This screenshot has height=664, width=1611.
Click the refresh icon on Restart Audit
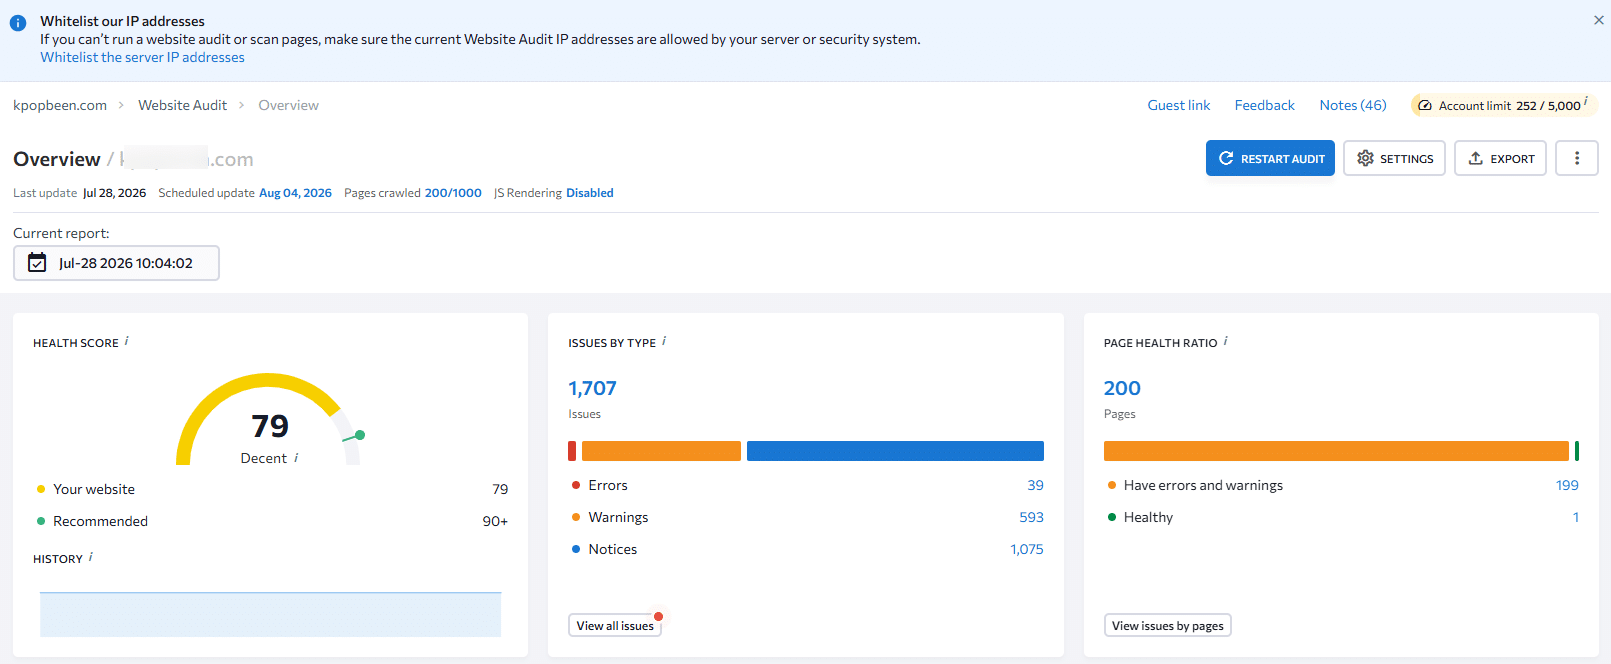point(1226,158)
